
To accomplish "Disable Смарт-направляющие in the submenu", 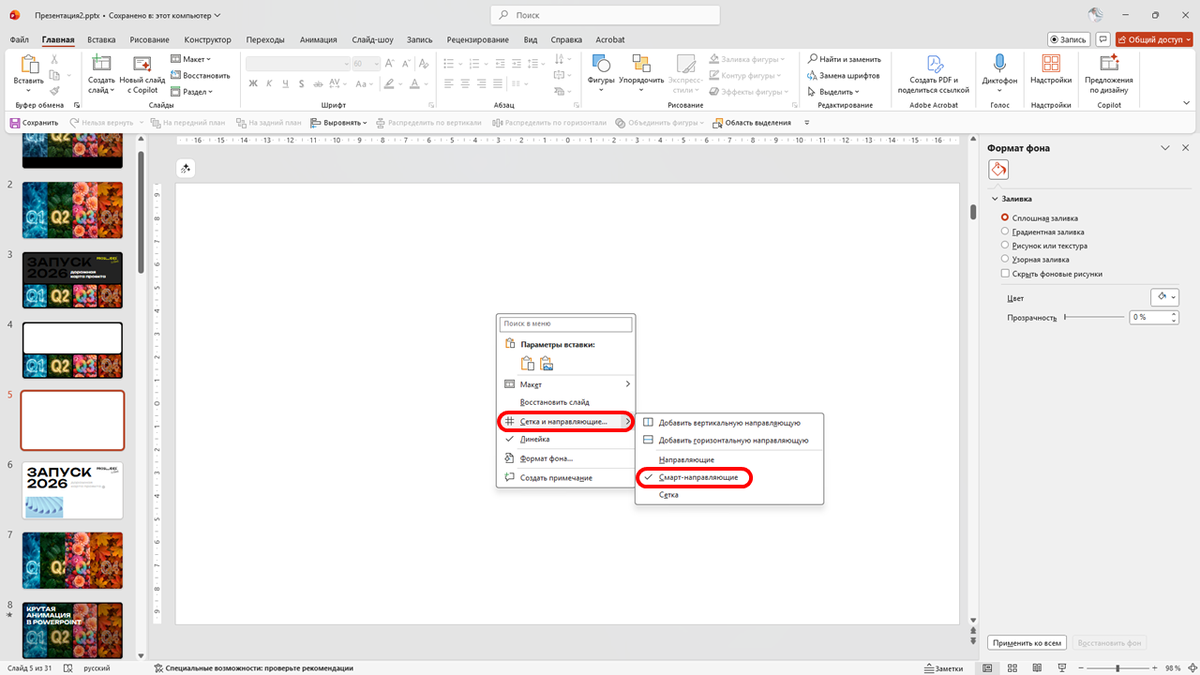I will [x=700, y=477].
